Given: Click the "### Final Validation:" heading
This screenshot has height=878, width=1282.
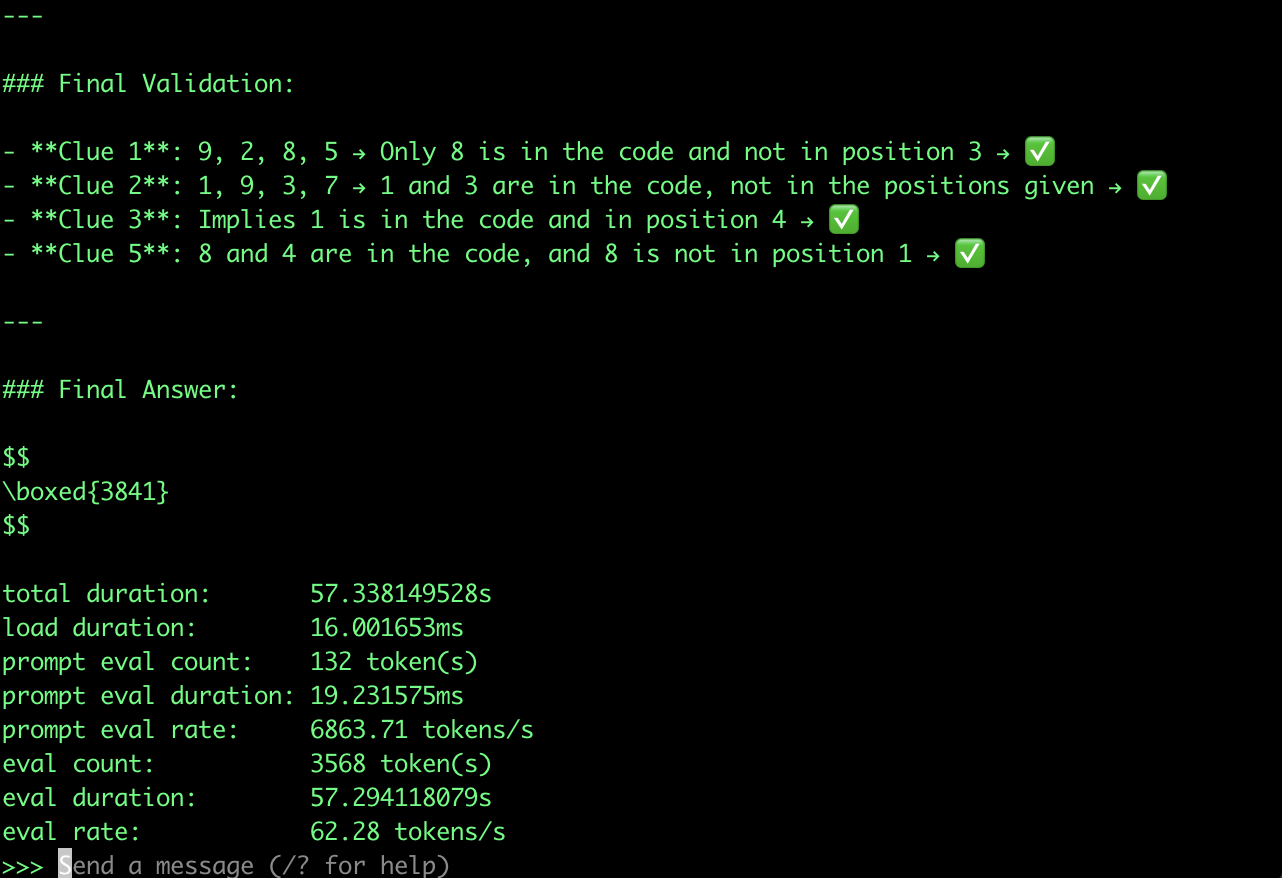Looking at the screenshot, I should point(148,84).
